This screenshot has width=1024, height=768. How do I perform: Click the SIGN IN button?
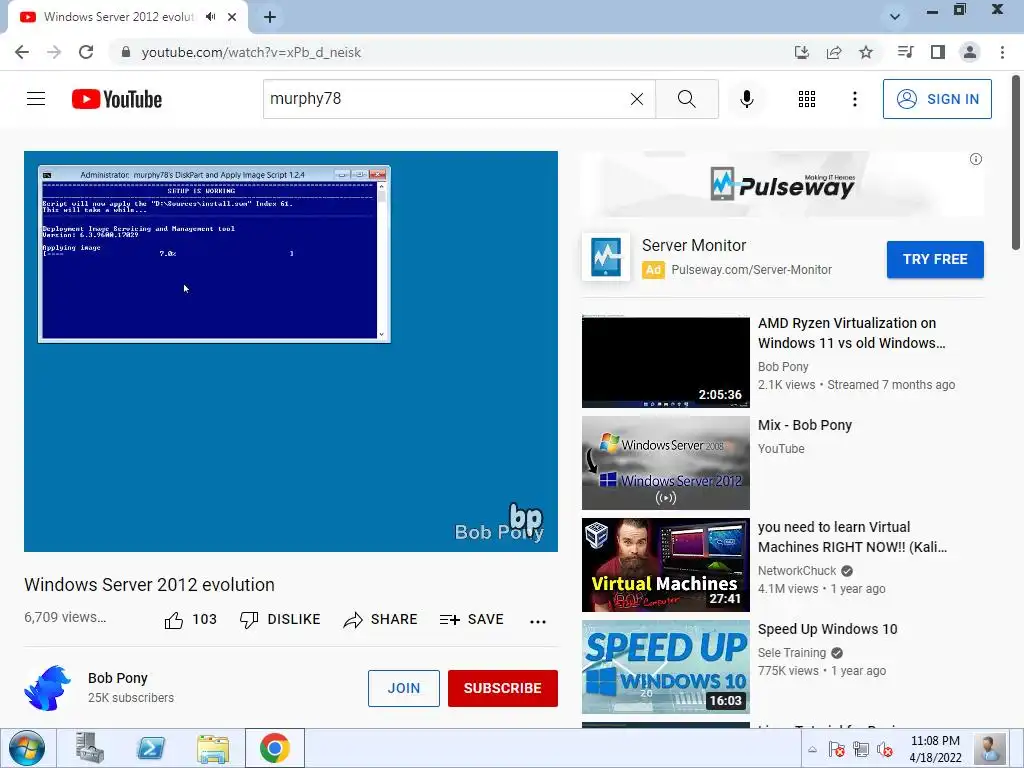point(936,99)
